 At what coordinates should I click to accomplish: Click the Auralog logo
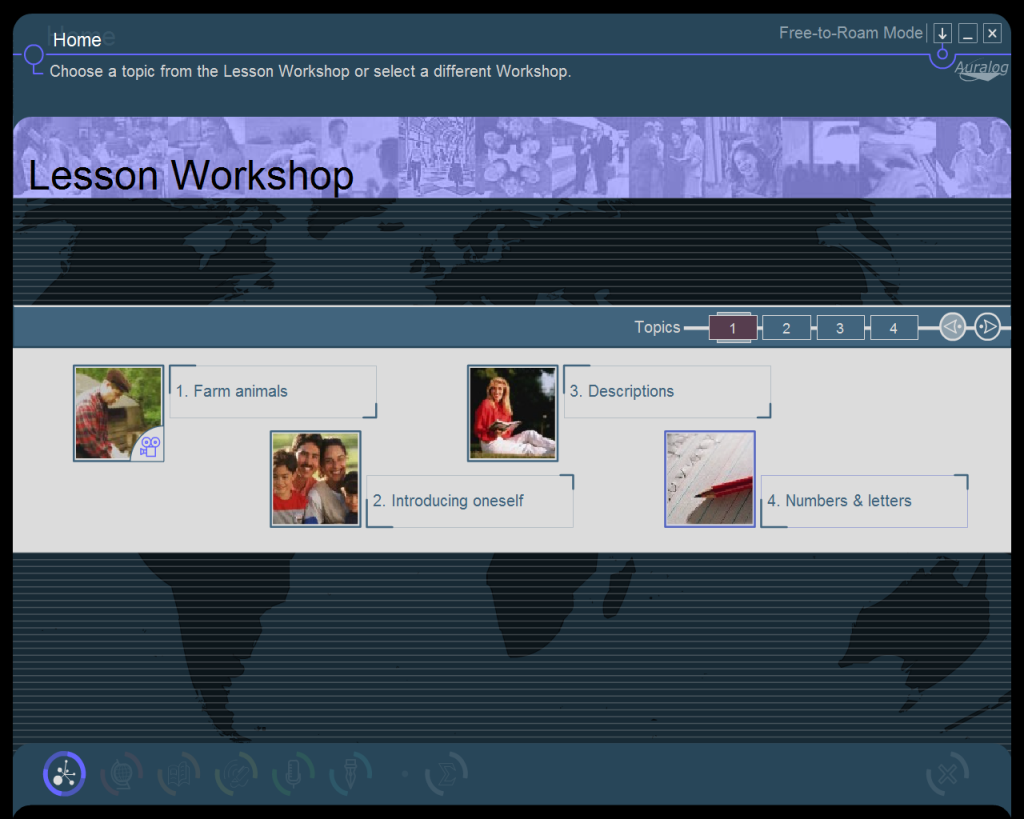[979, 70]
